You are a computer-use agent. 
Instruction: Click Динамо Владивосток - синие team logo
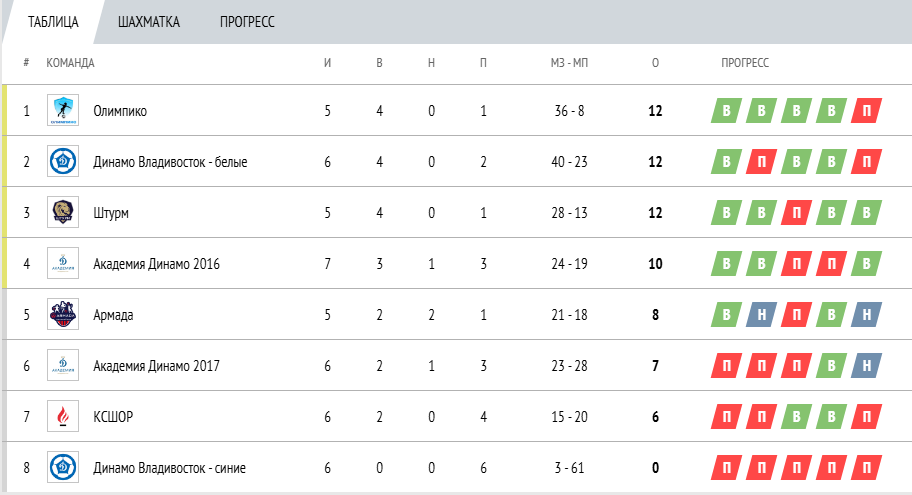[x=63, y=467]
